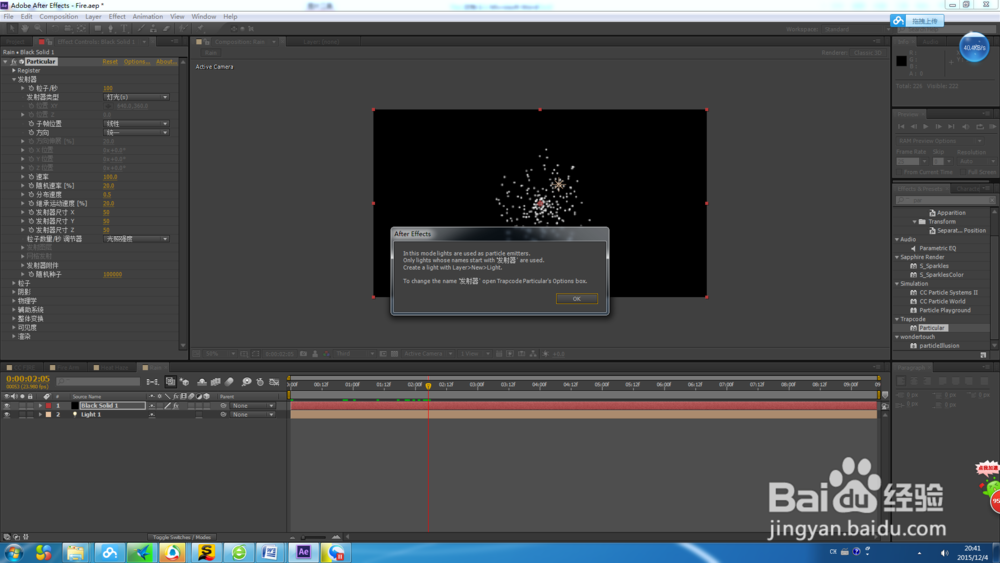This screenshot has width=1000, height=563.
Task: Toggle loop option in Preview panel
Action: (x=980, y=127)
